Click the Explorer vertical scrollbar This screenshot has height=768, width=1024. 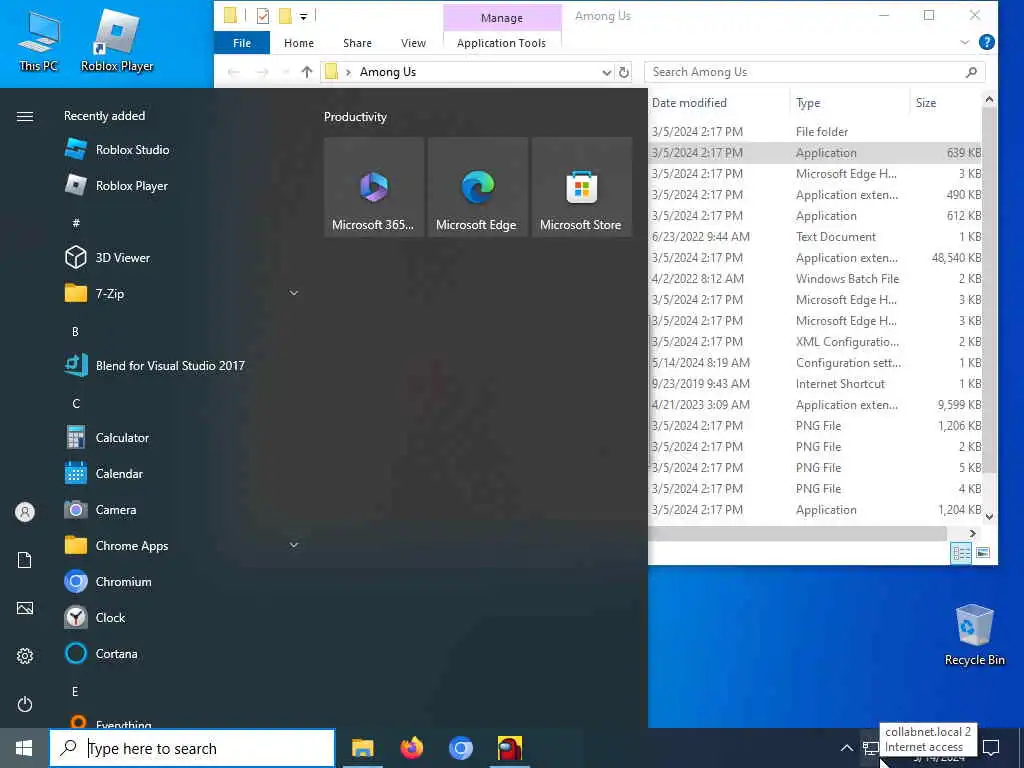click(x=989, y=290)
